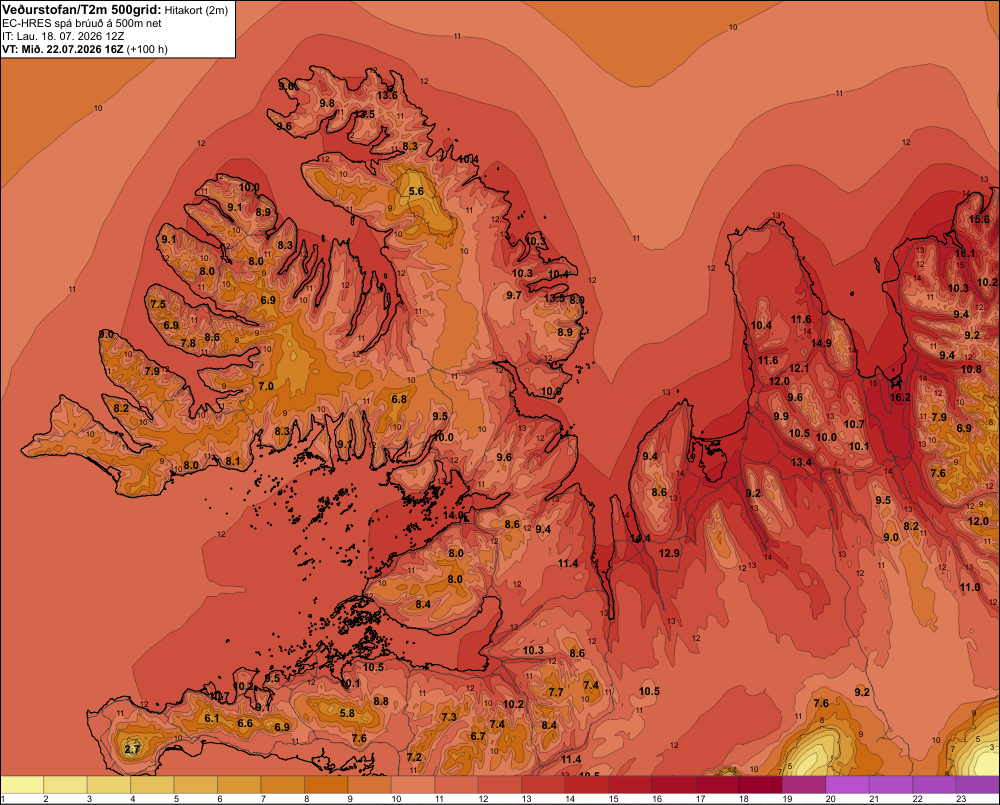The width and height of the screenshot is (1000, 805).
Task: Click the temperature value 16.2
Action: (900, 397)
